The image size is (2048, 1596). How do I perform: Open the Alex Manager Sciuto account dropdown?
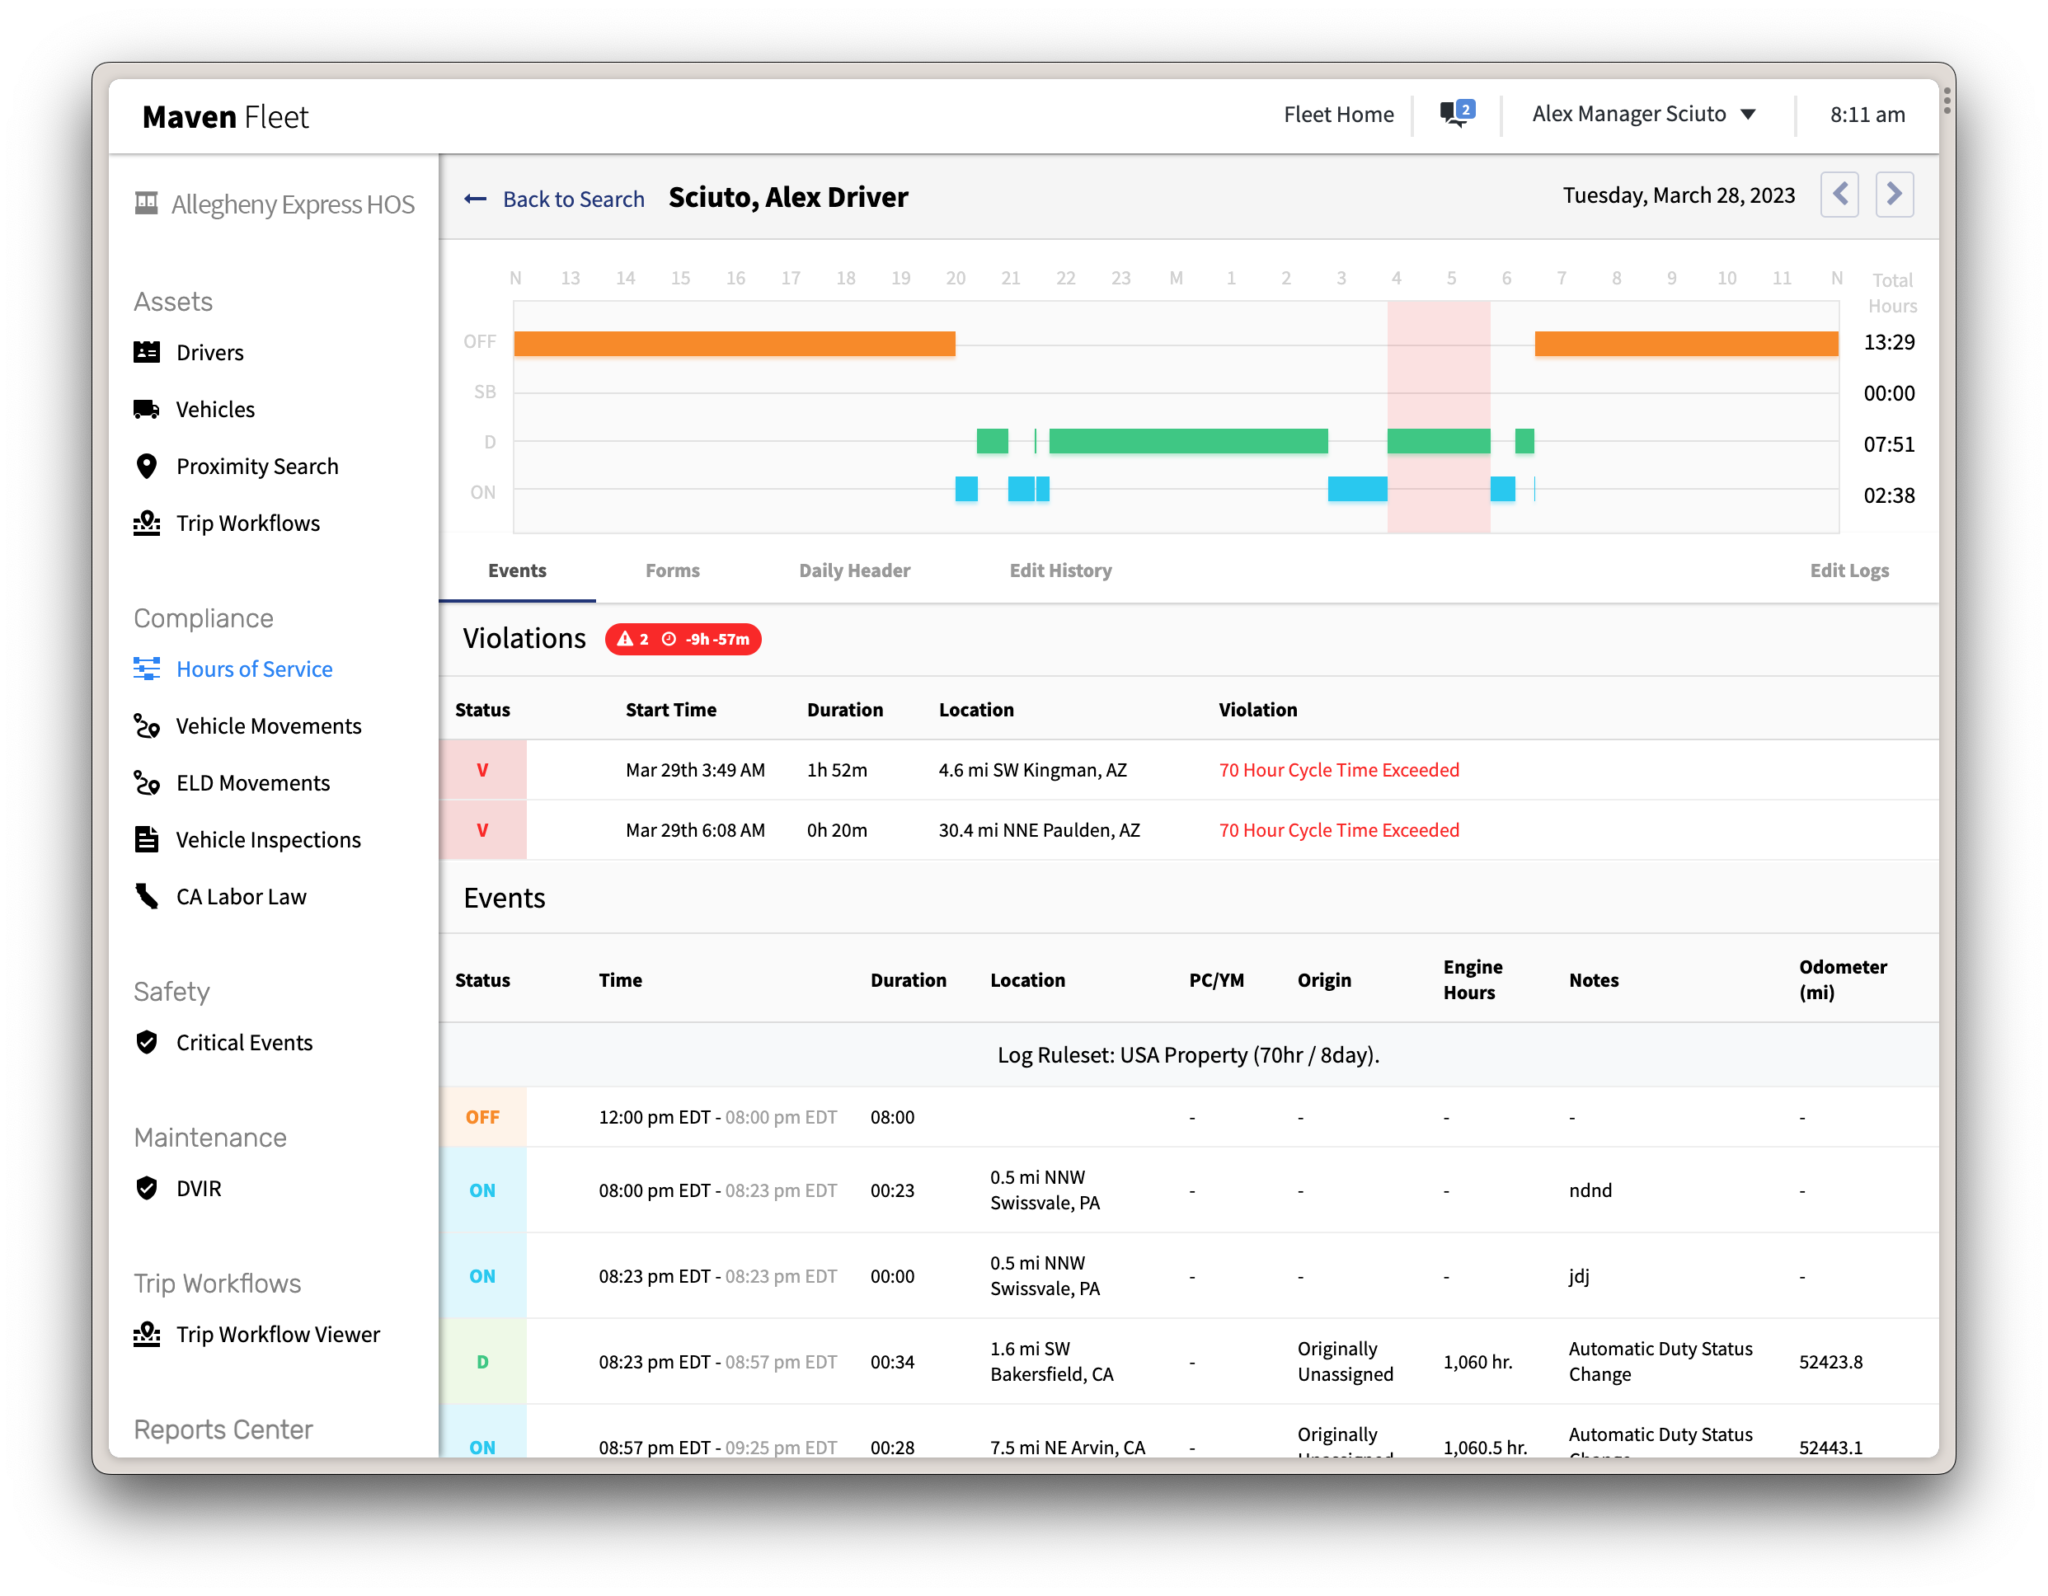pos(1641,113)
